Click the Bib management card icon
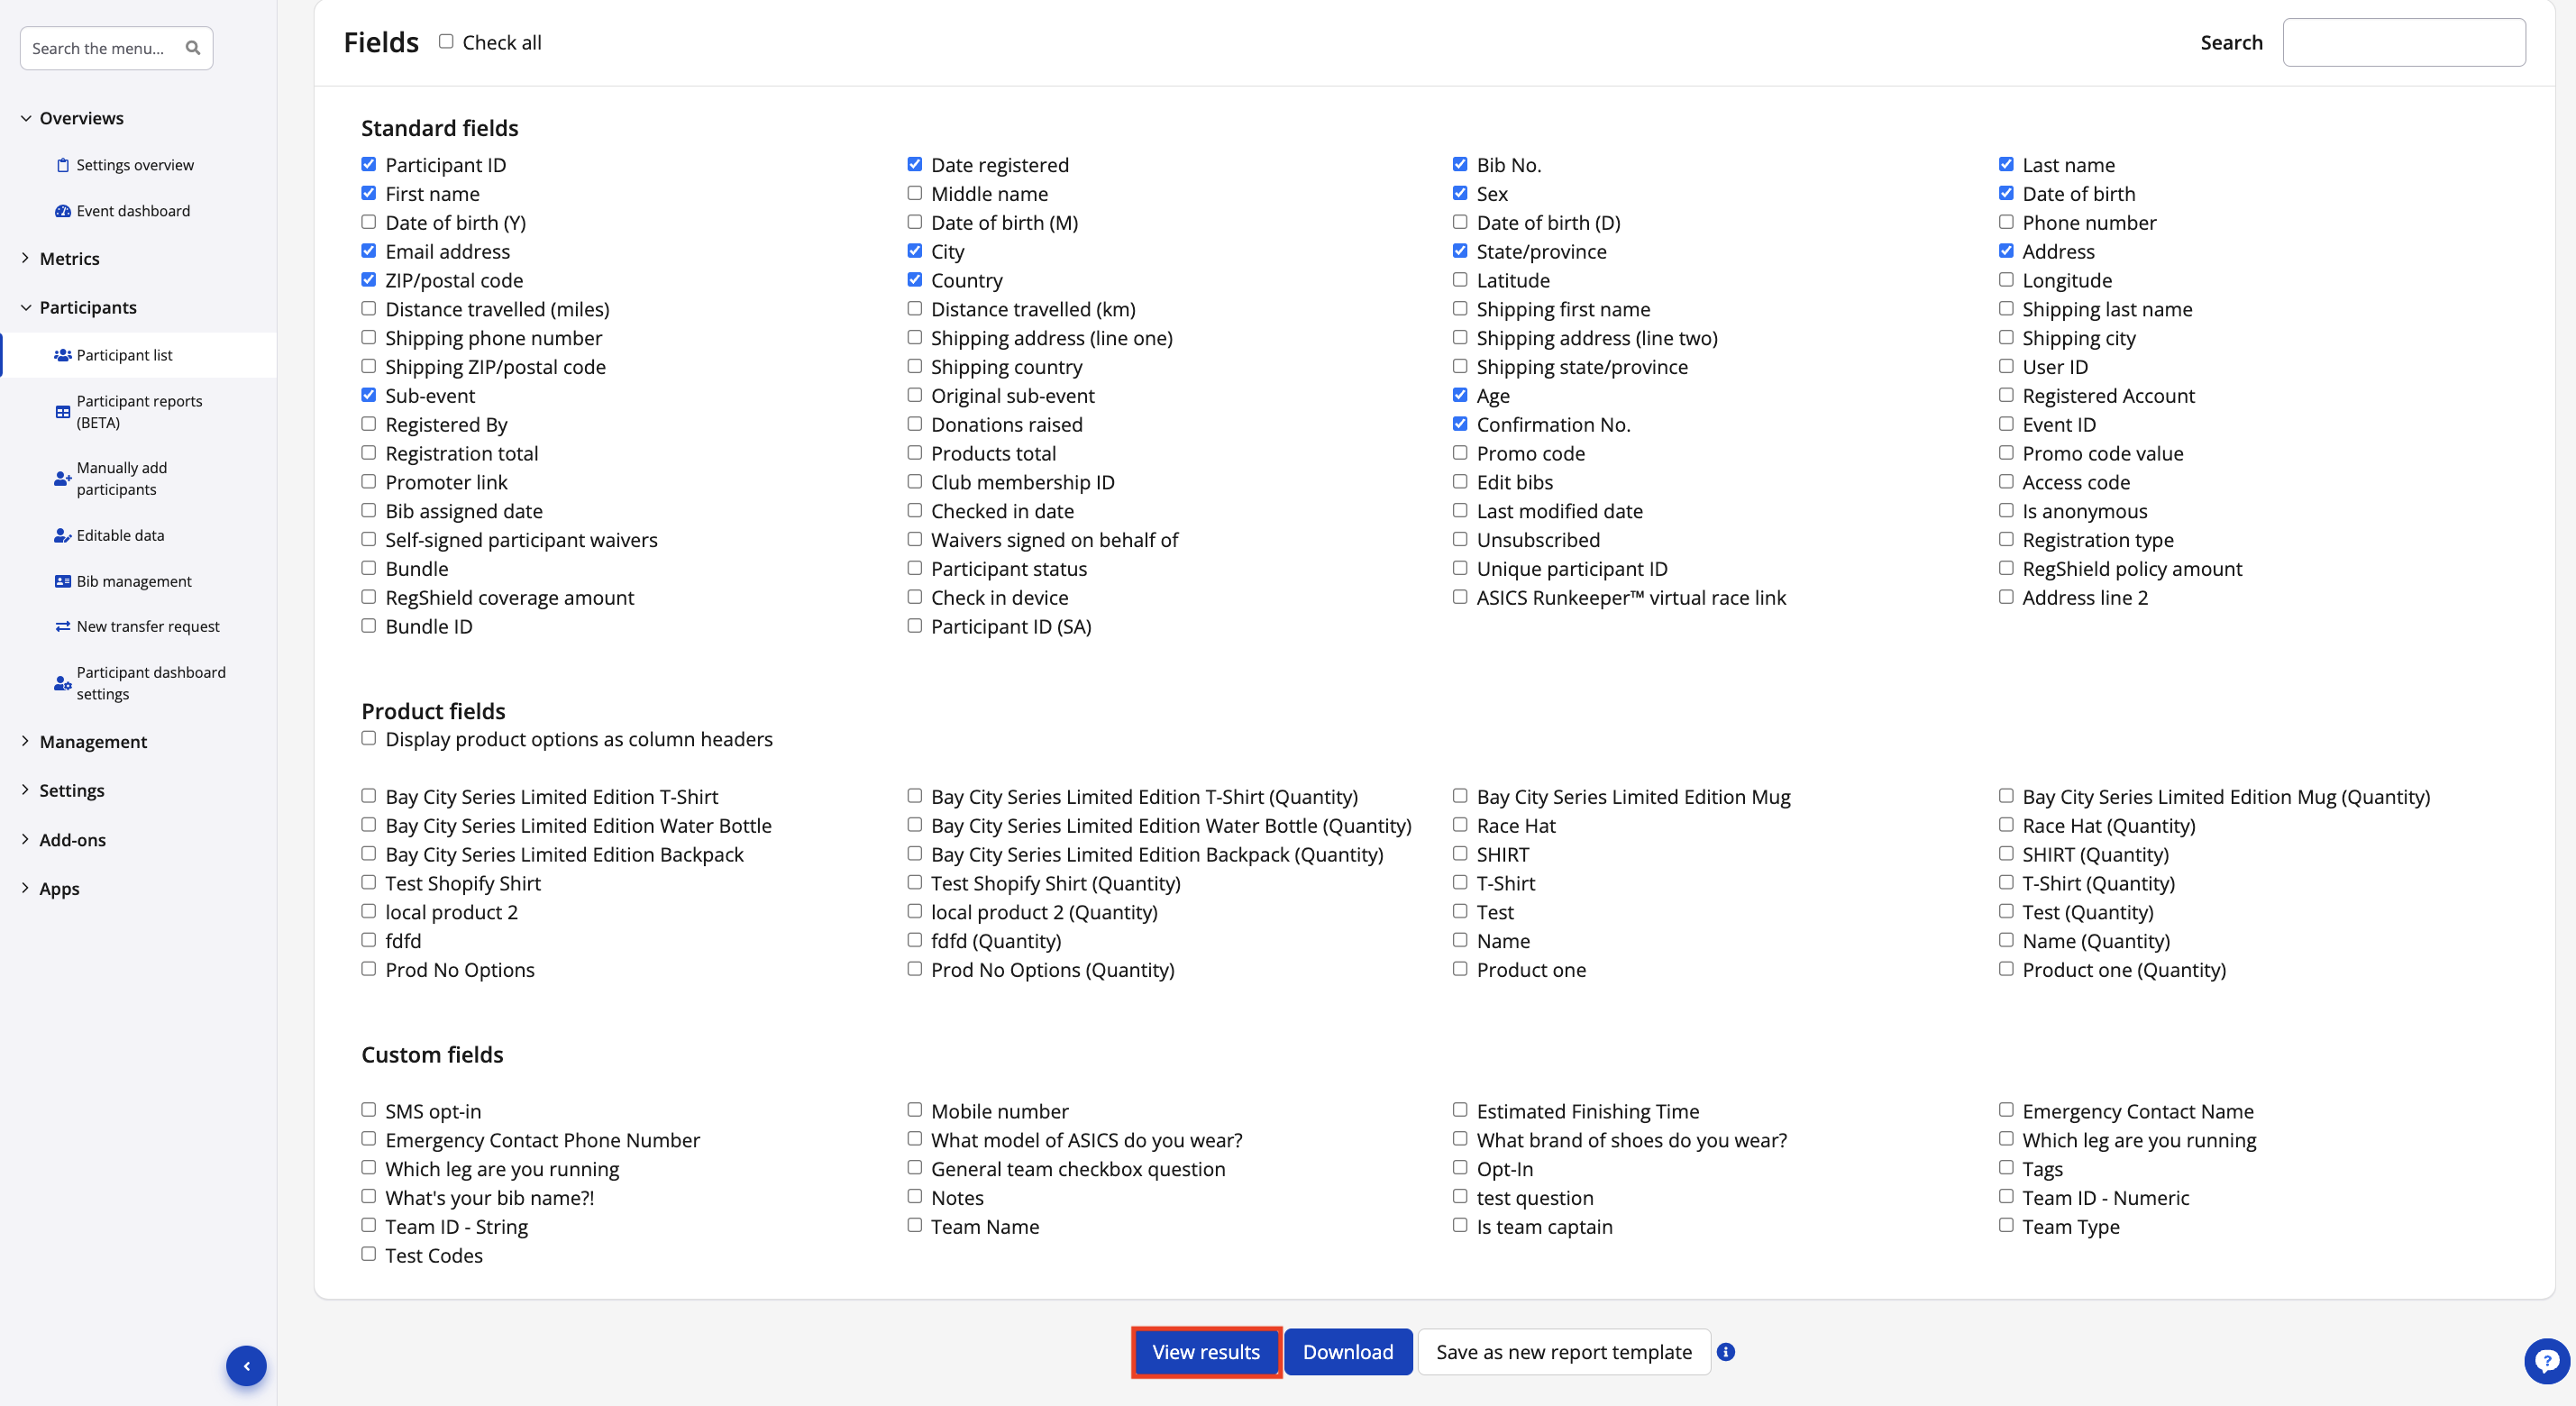2576x1406 pixels. click(63, 581)
